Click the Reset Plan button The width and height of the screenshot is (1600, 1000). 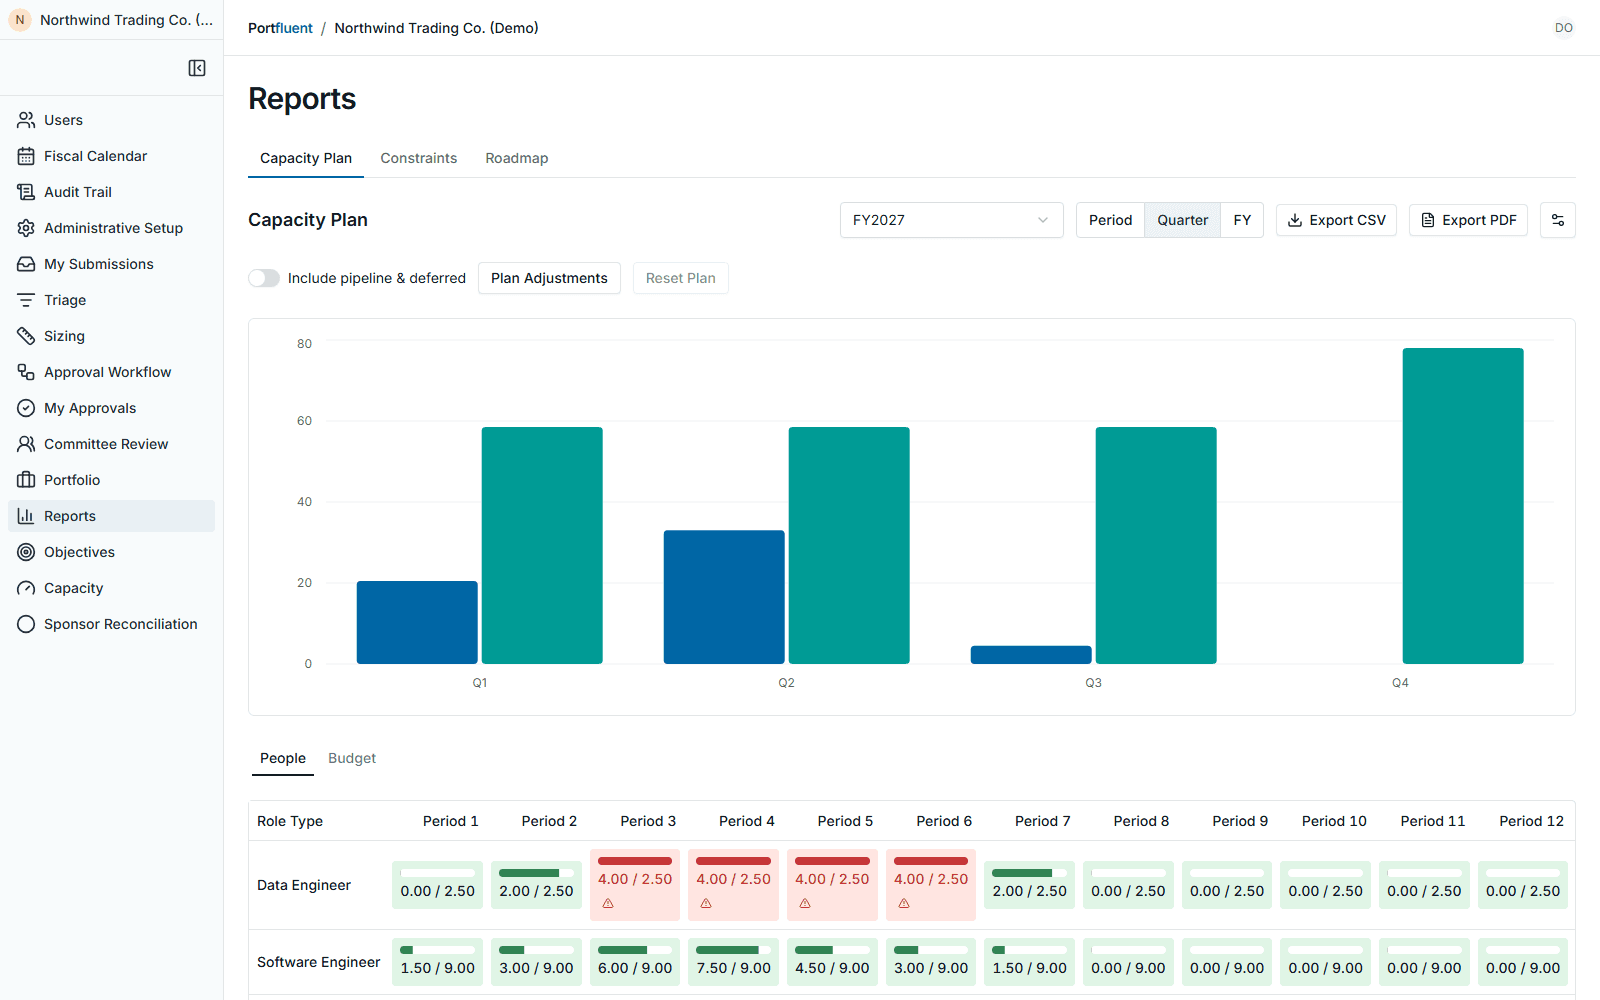(680, 278)
